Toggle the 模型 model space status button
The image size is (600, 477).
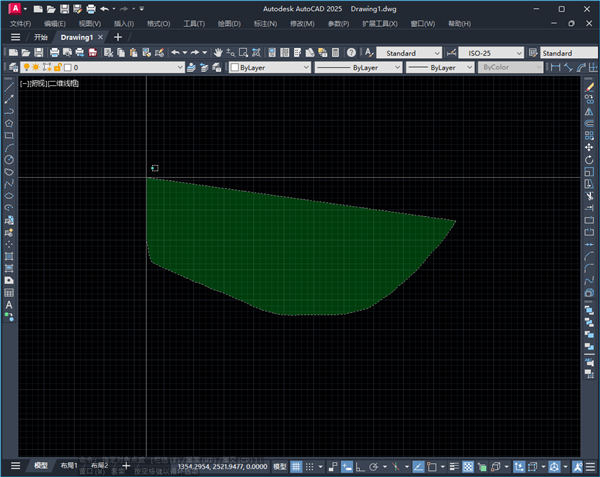280,466
